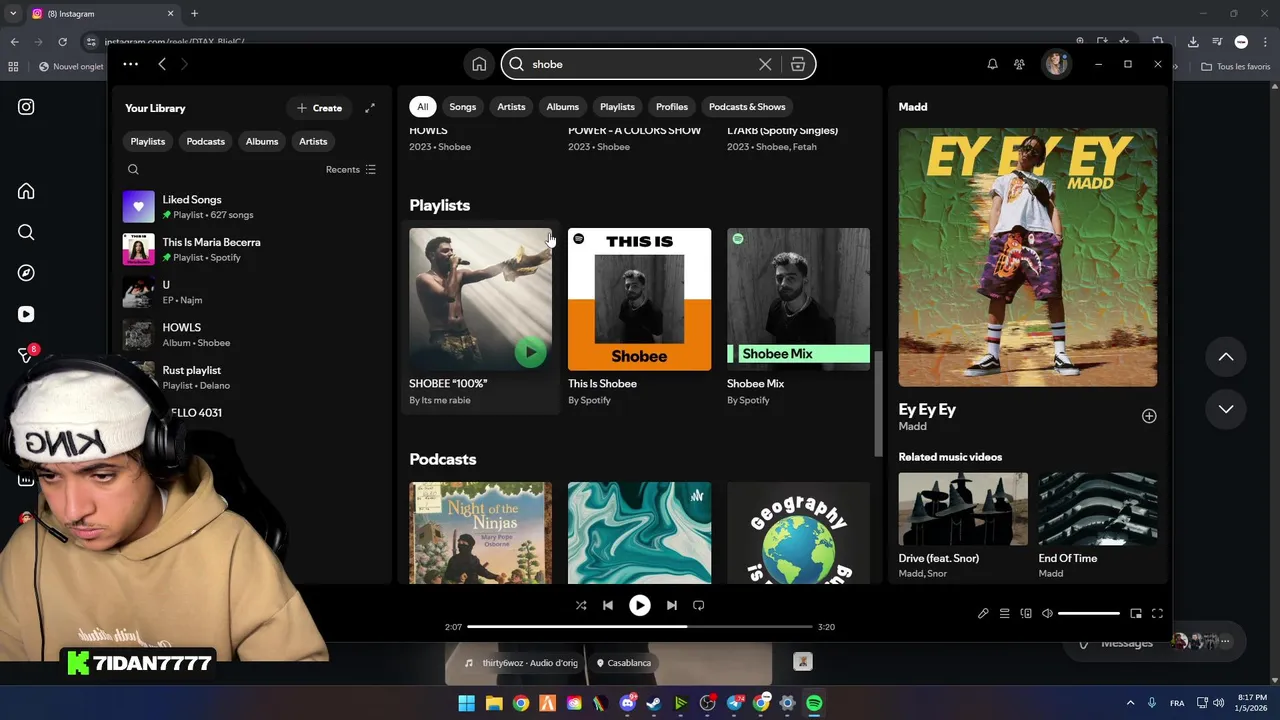Seek in the track progress bar
The height and width of the screenshot is (720, 1280).
(639, 627)
